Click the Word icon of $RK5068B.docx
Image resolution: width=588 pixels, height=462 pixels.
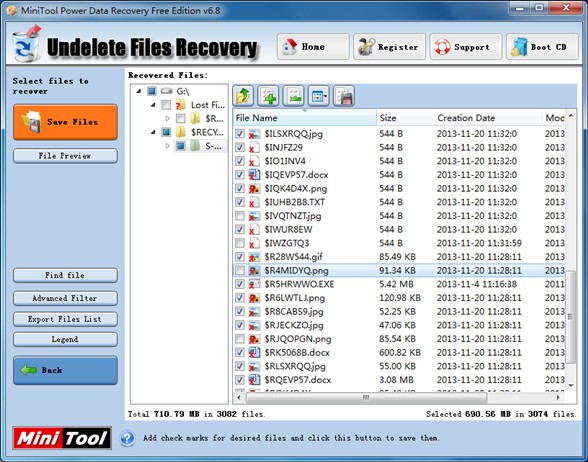(x=254, y=352)
